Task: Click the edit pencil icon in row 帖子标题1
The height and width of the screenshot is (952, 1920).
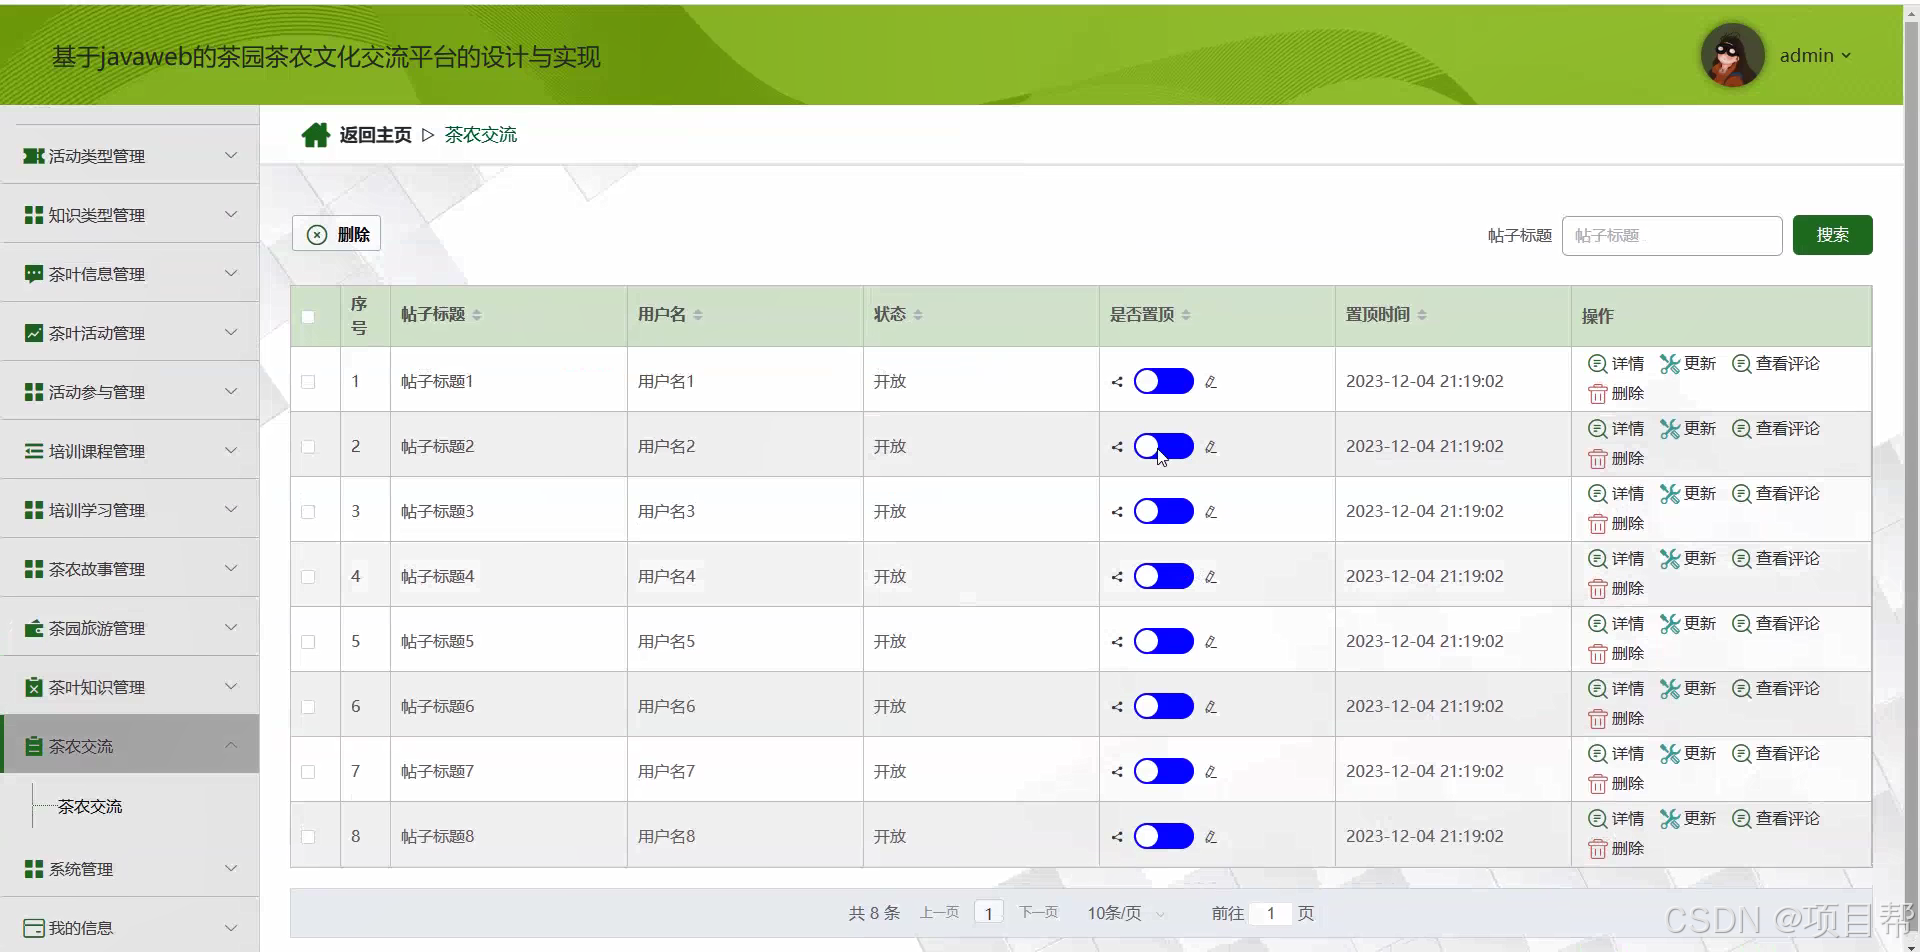Action: pyautogui.click(x=1211, y=382)
